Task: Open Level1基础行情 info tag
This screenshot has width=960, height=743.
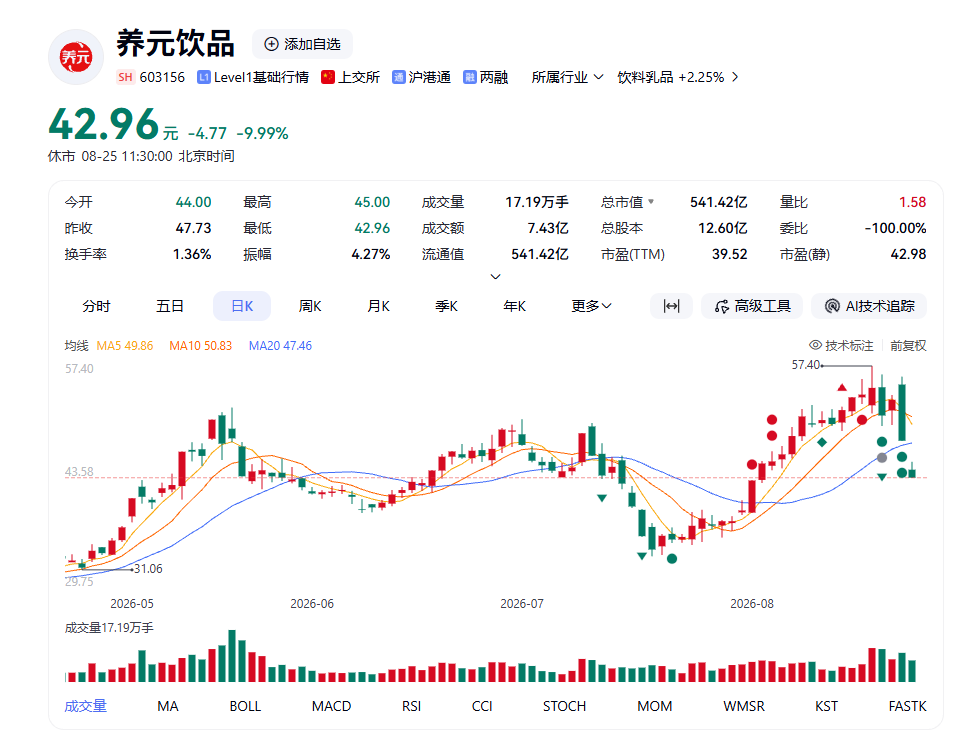Action: coord(253,77)
